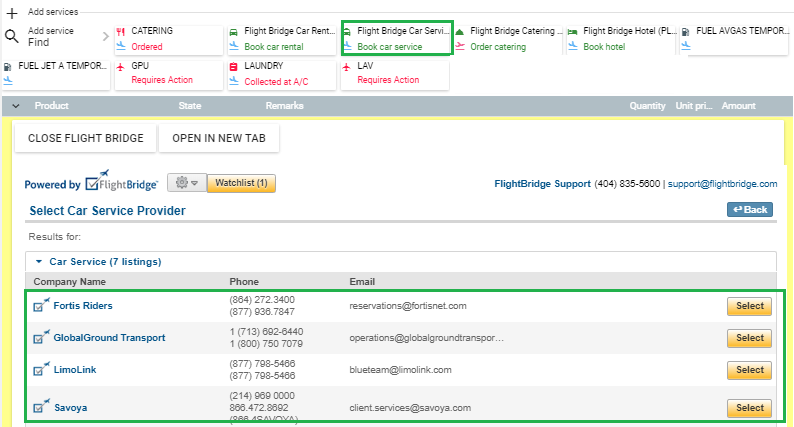The height and width of the screenshot is (427, 794).
Task: Click the FlightBridge check icon beside Fortis Riders
Action: 42,305
